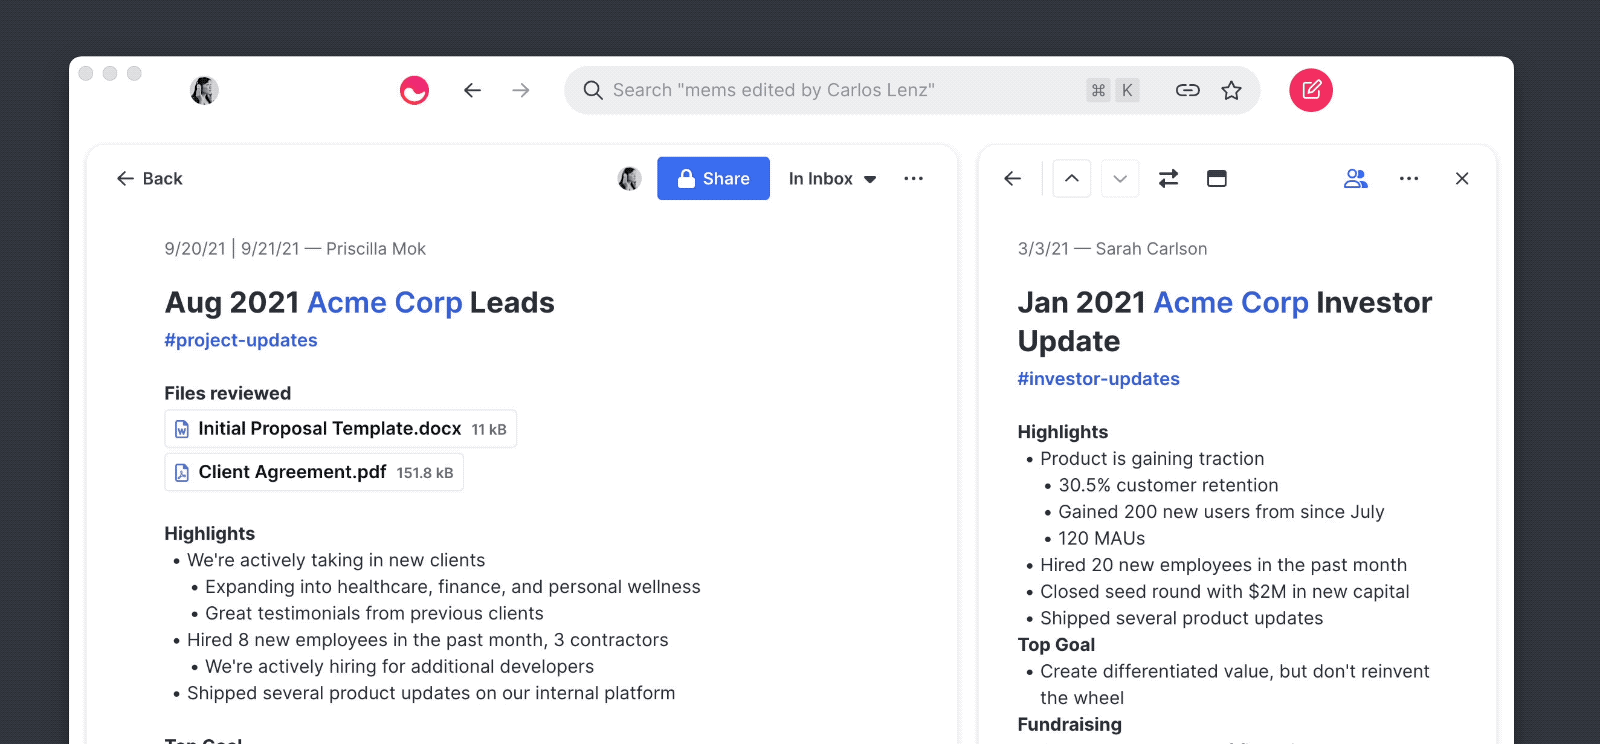1600x744 pixels.
Task: Click the Word document icon on proposal file
Action: tap(182, 429)
